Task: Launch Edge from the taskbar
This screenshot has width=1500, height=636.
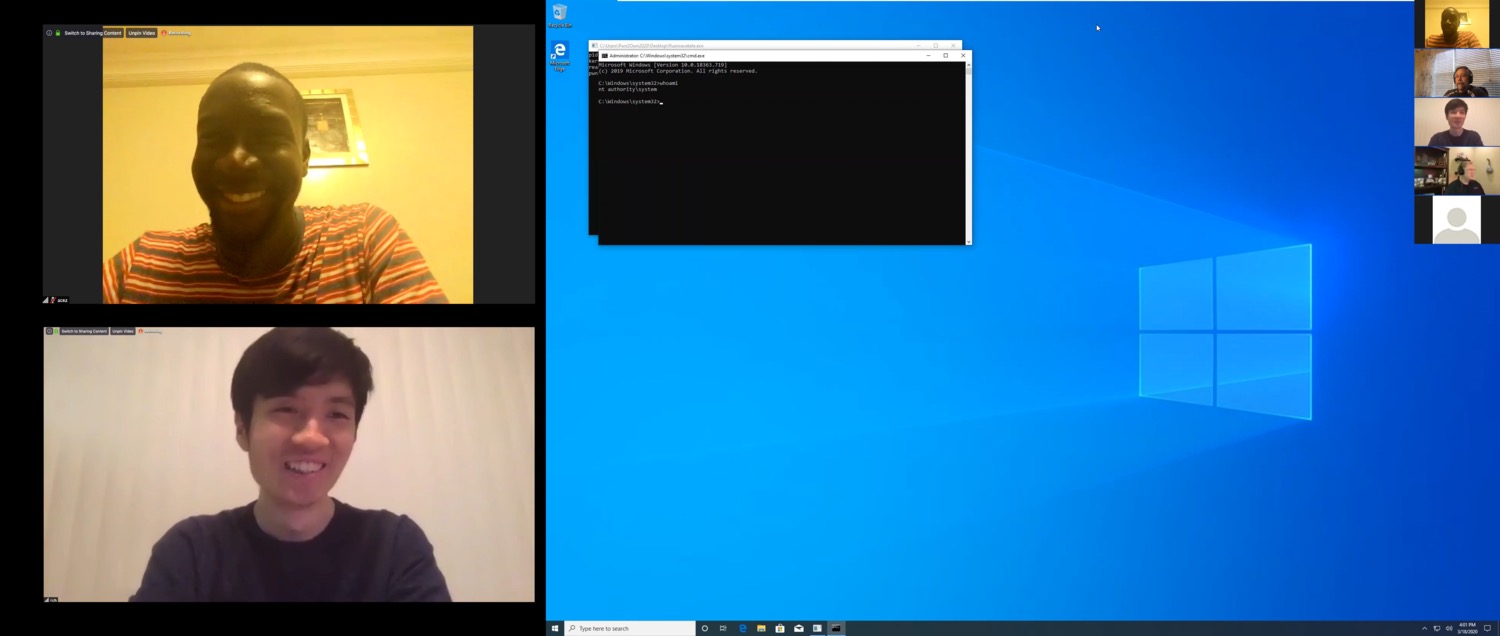Action: click(742, 628)
